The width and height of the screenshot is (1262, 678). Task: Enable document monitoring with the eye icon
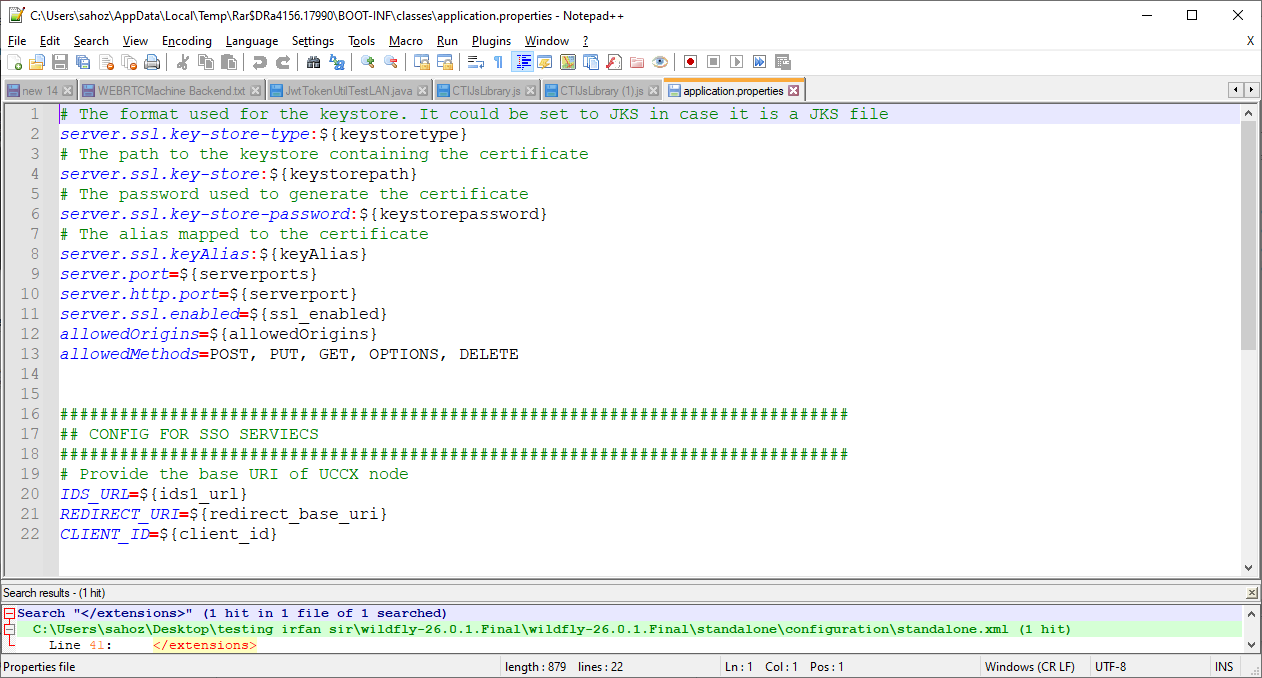(x=659, y=62)
